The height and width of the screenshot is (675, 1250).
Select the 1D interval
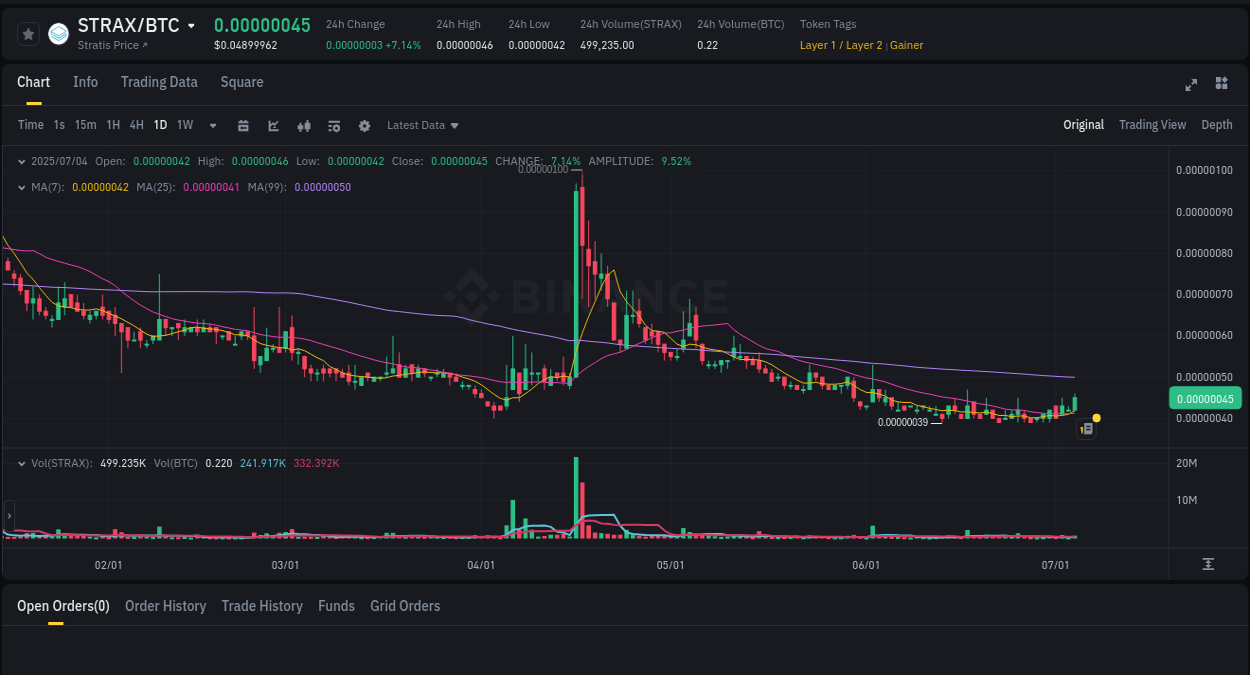coord(160,125)
